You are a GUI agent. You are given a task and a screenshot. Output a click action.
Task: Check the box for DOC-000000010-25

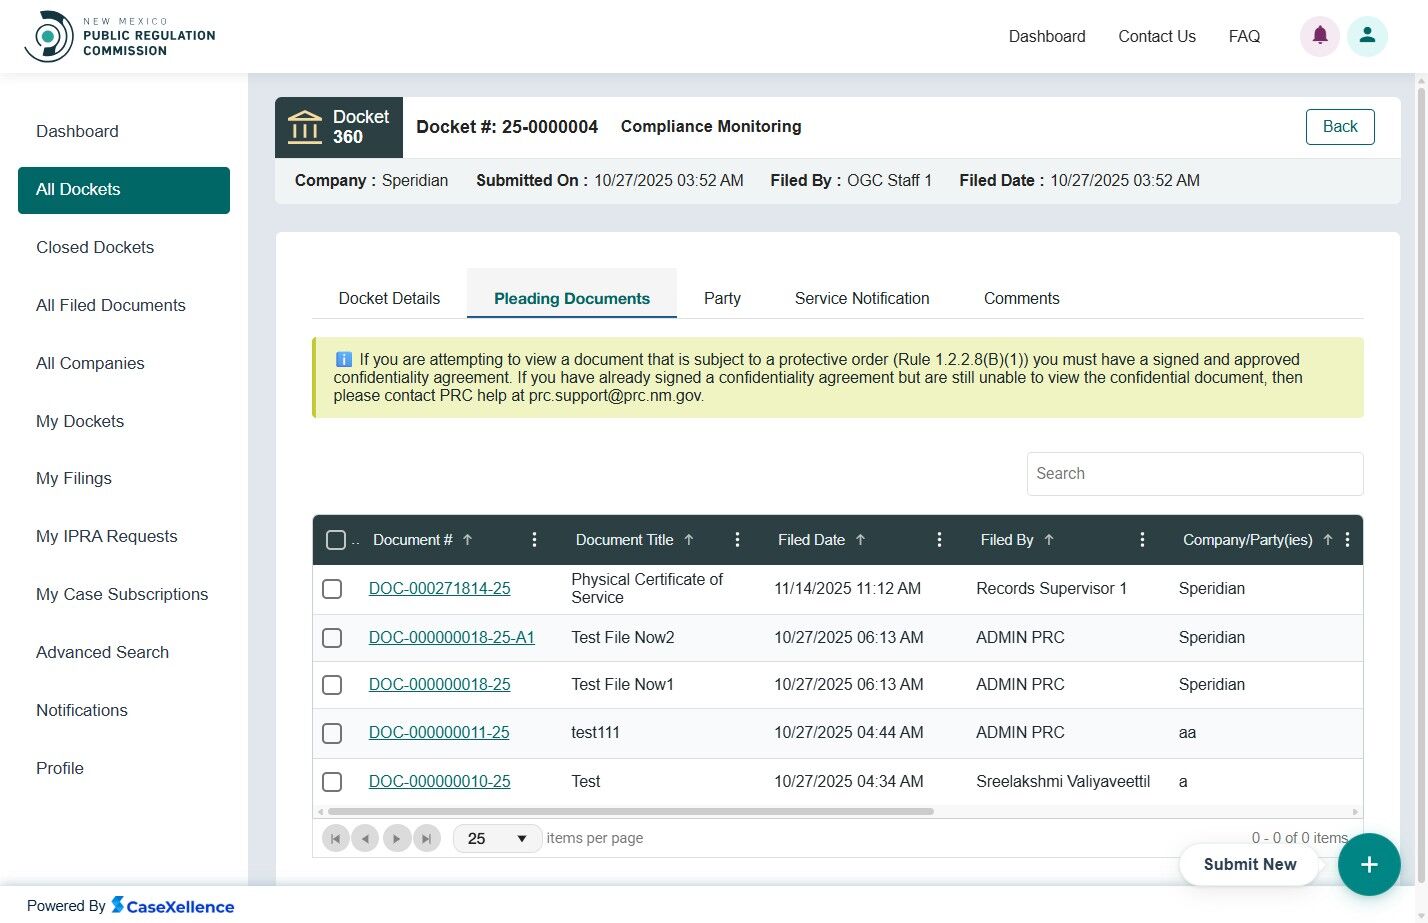332,782
